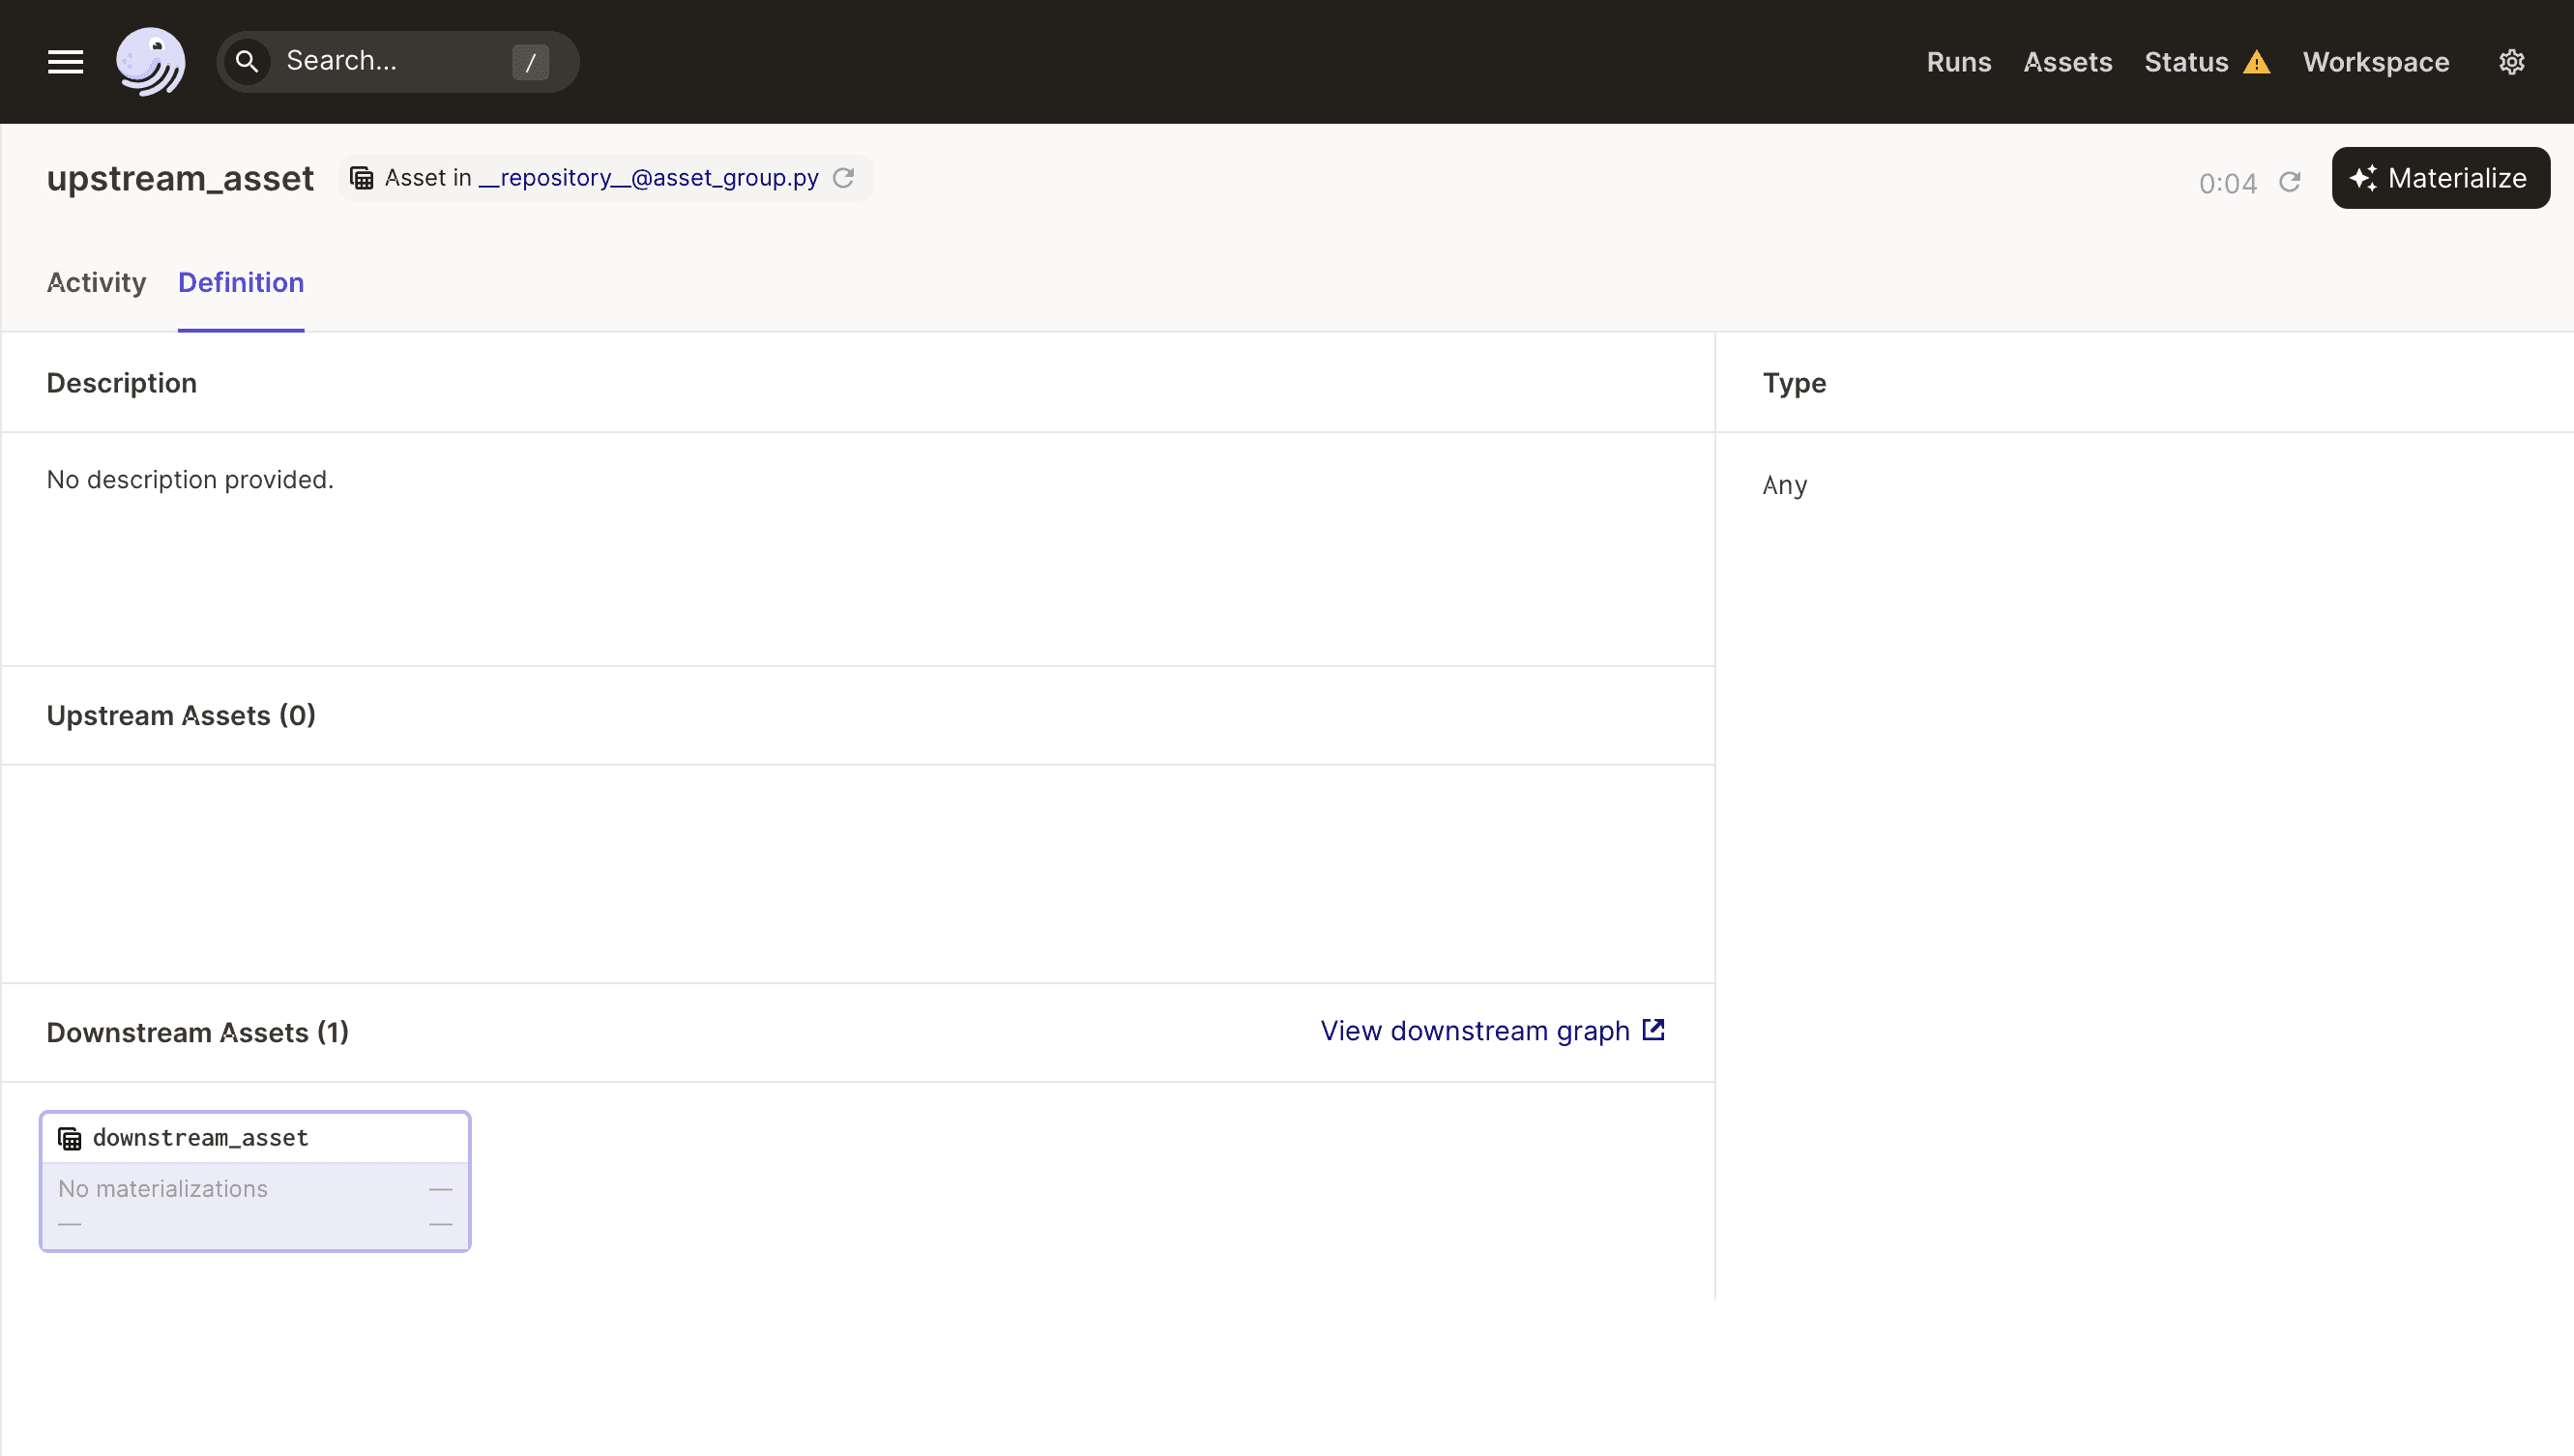Navigate to the Assets menu item
Viewport: 2574px width, 1456px height.
point(2068,62)
